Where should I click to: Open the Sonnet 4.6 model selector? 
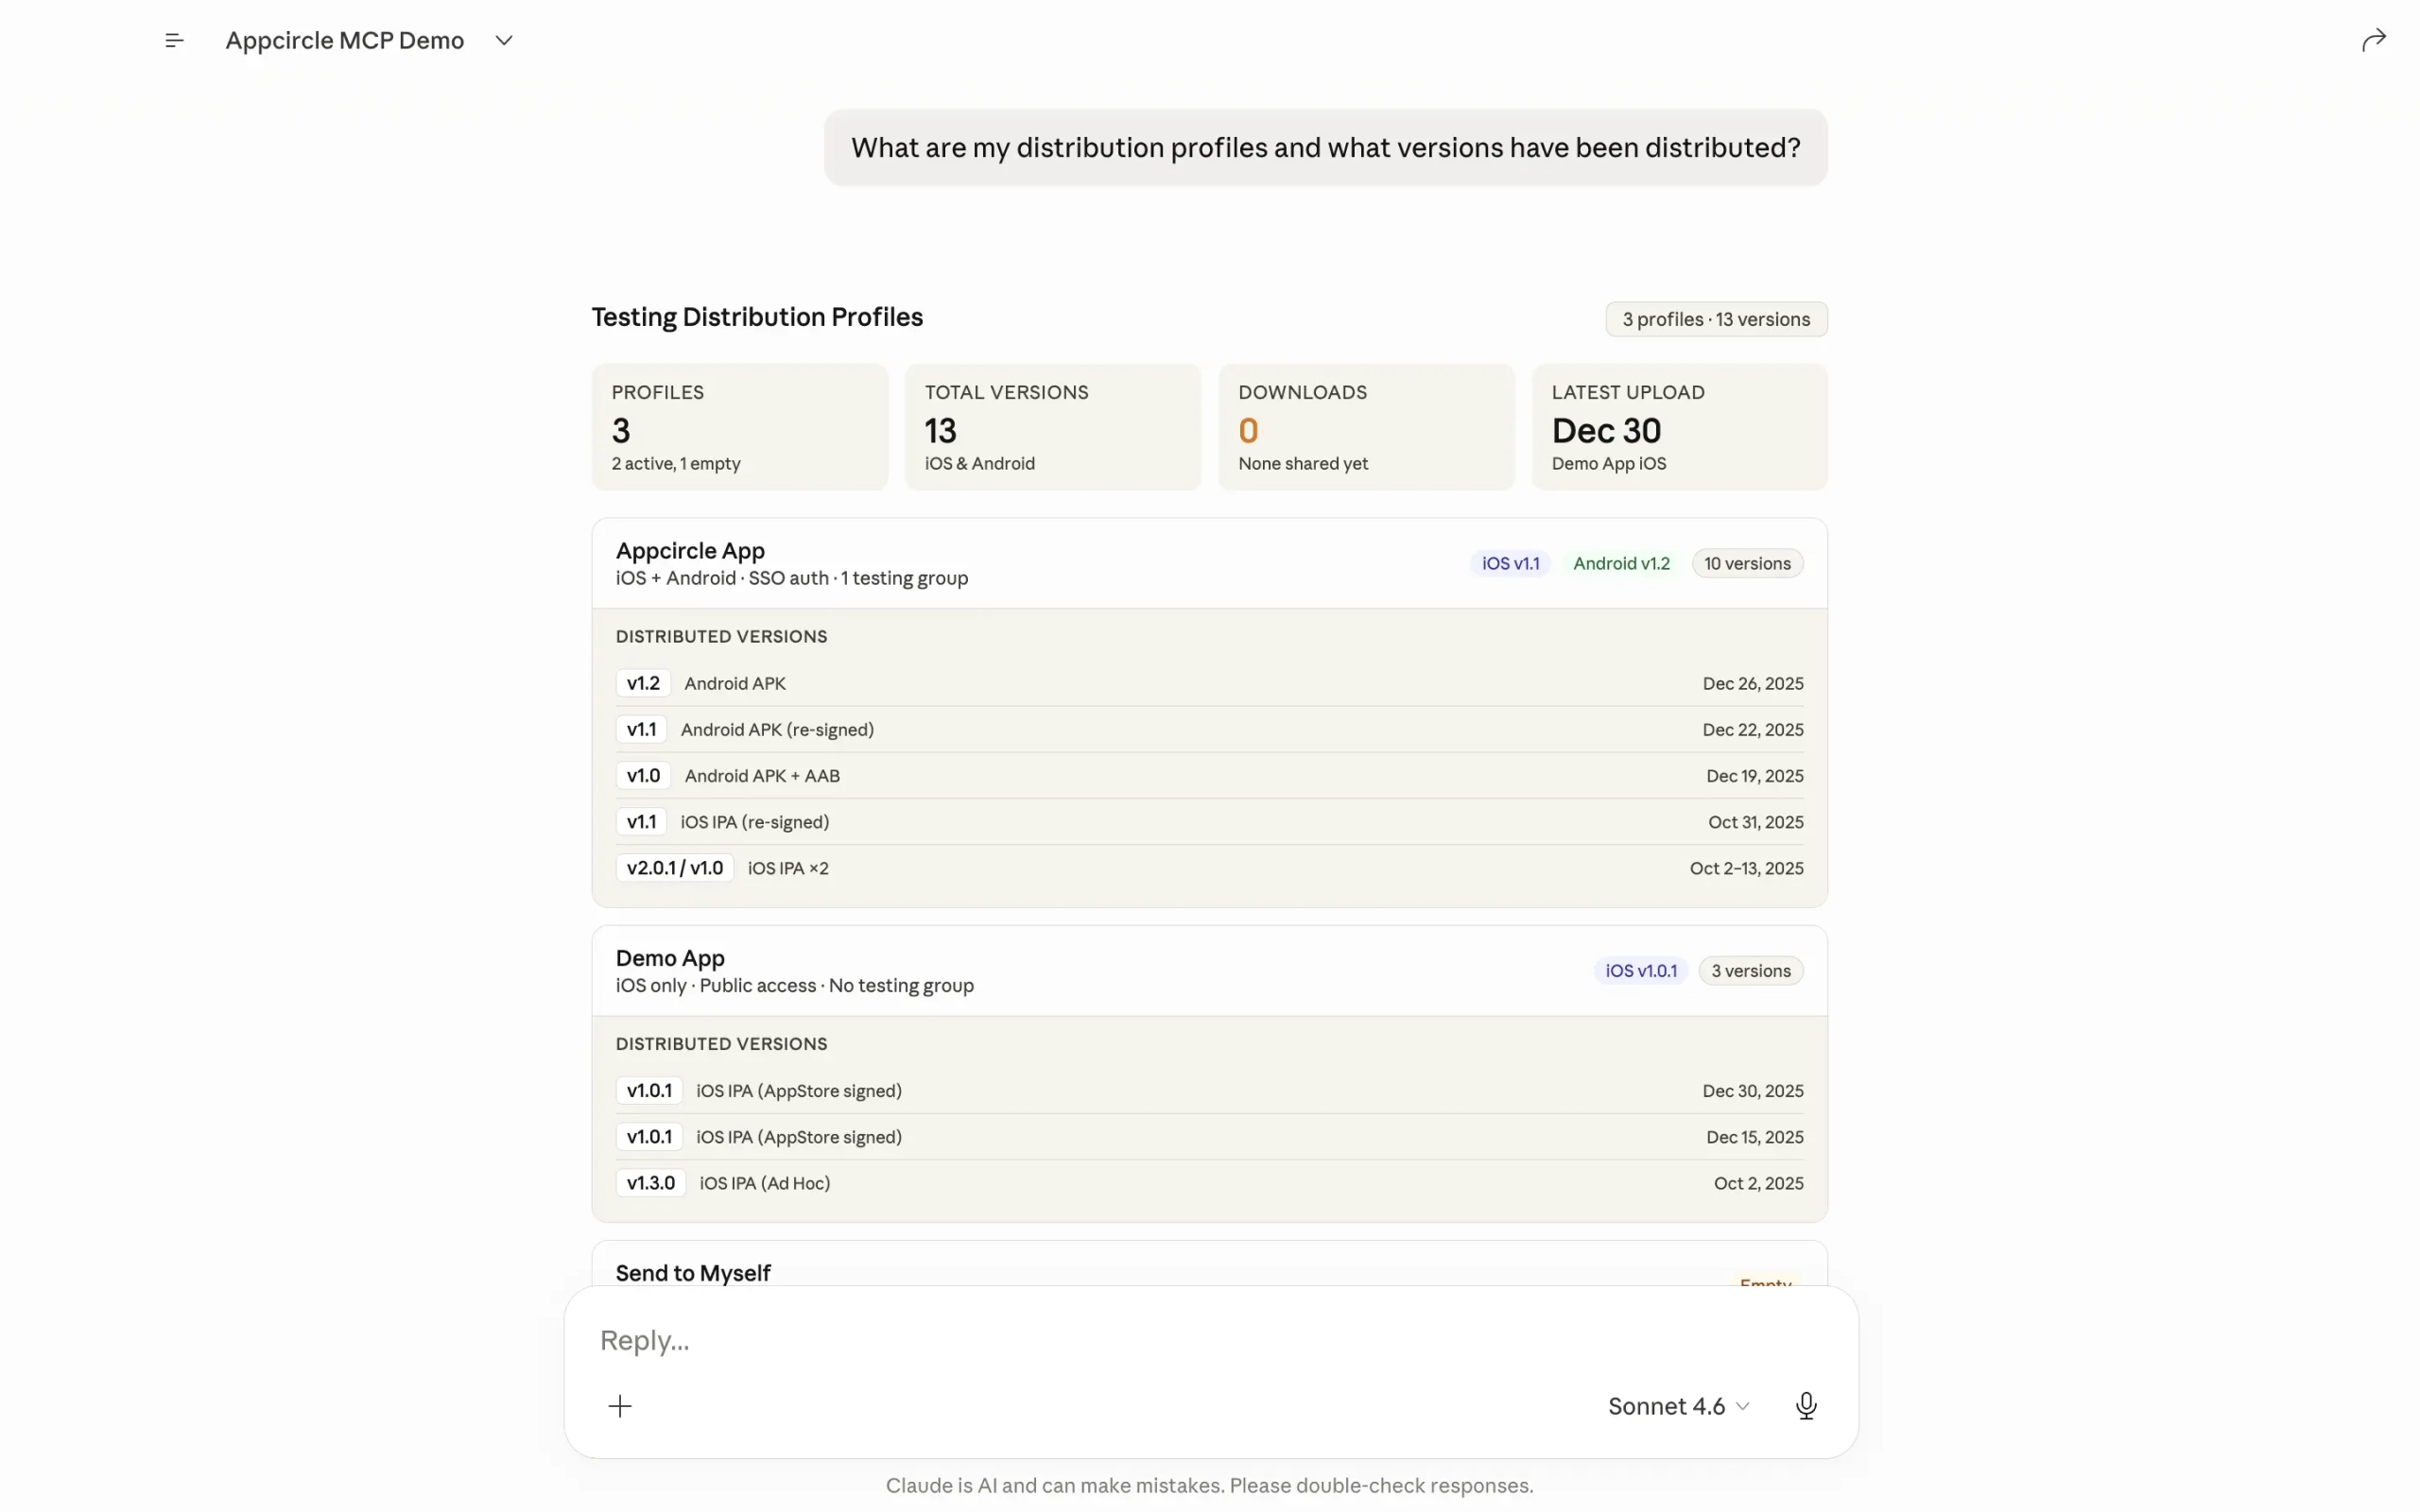click(x=1678, y=1406)
